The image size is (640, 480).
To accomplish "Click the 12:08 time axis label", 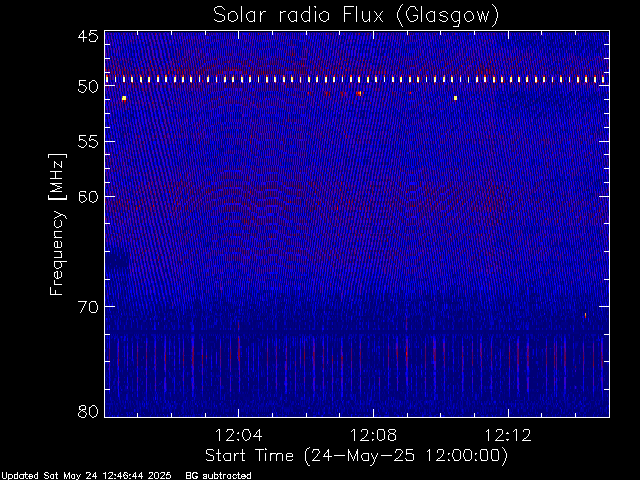I will tap(373, 435).
